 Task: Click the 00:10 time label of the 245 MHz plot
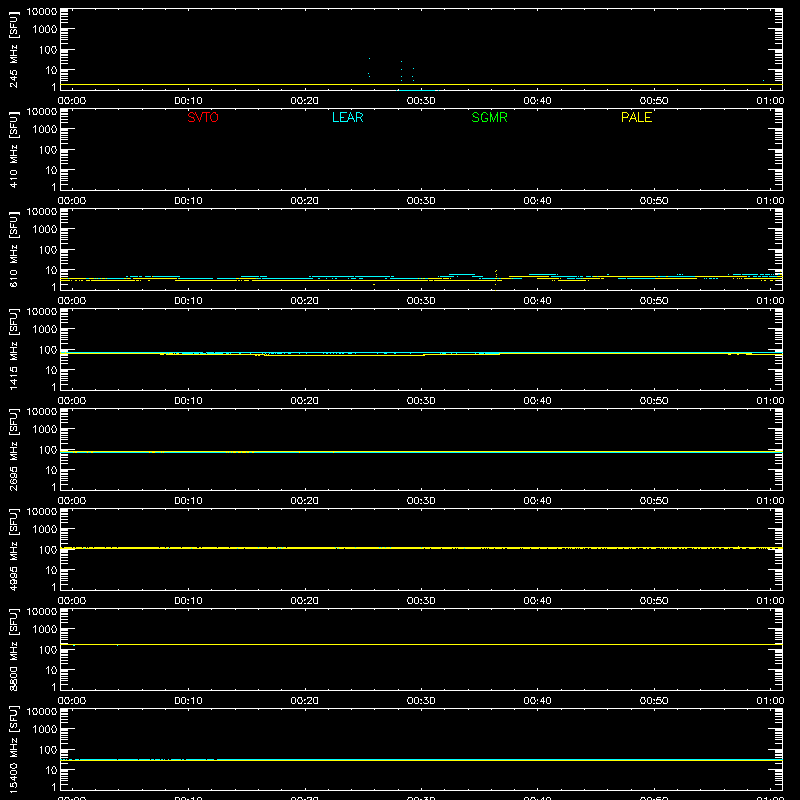point(188,101)
